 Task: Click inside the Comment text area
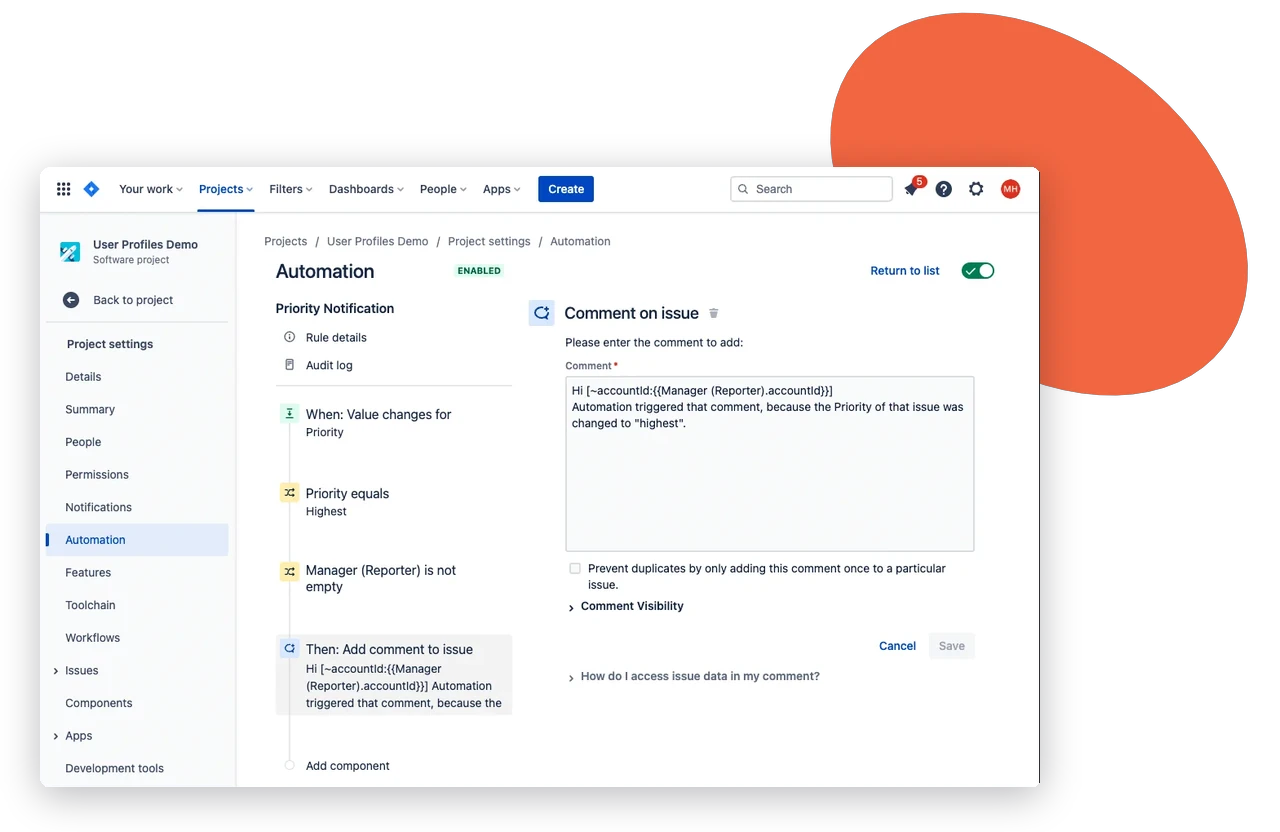point(770,464)
